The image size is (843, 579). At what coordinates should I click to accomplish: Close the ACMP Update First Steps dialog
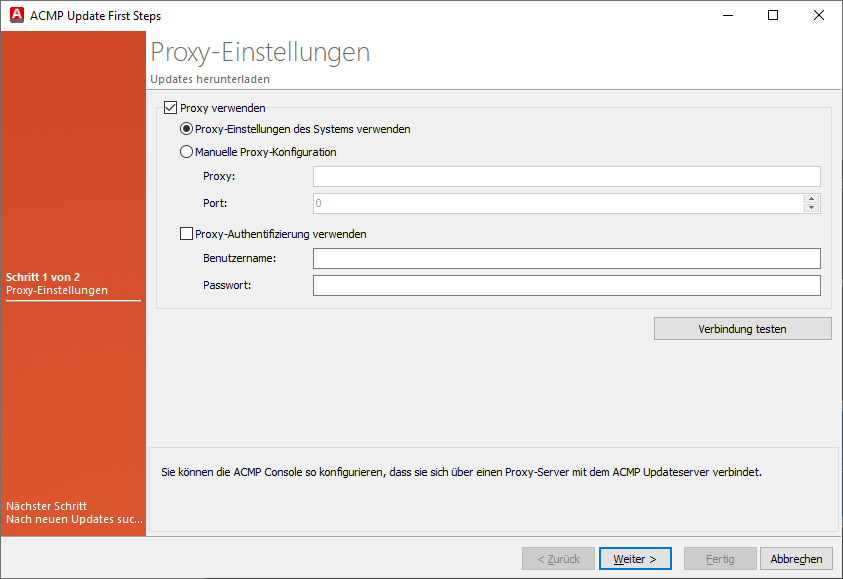[x=818, y=15]
